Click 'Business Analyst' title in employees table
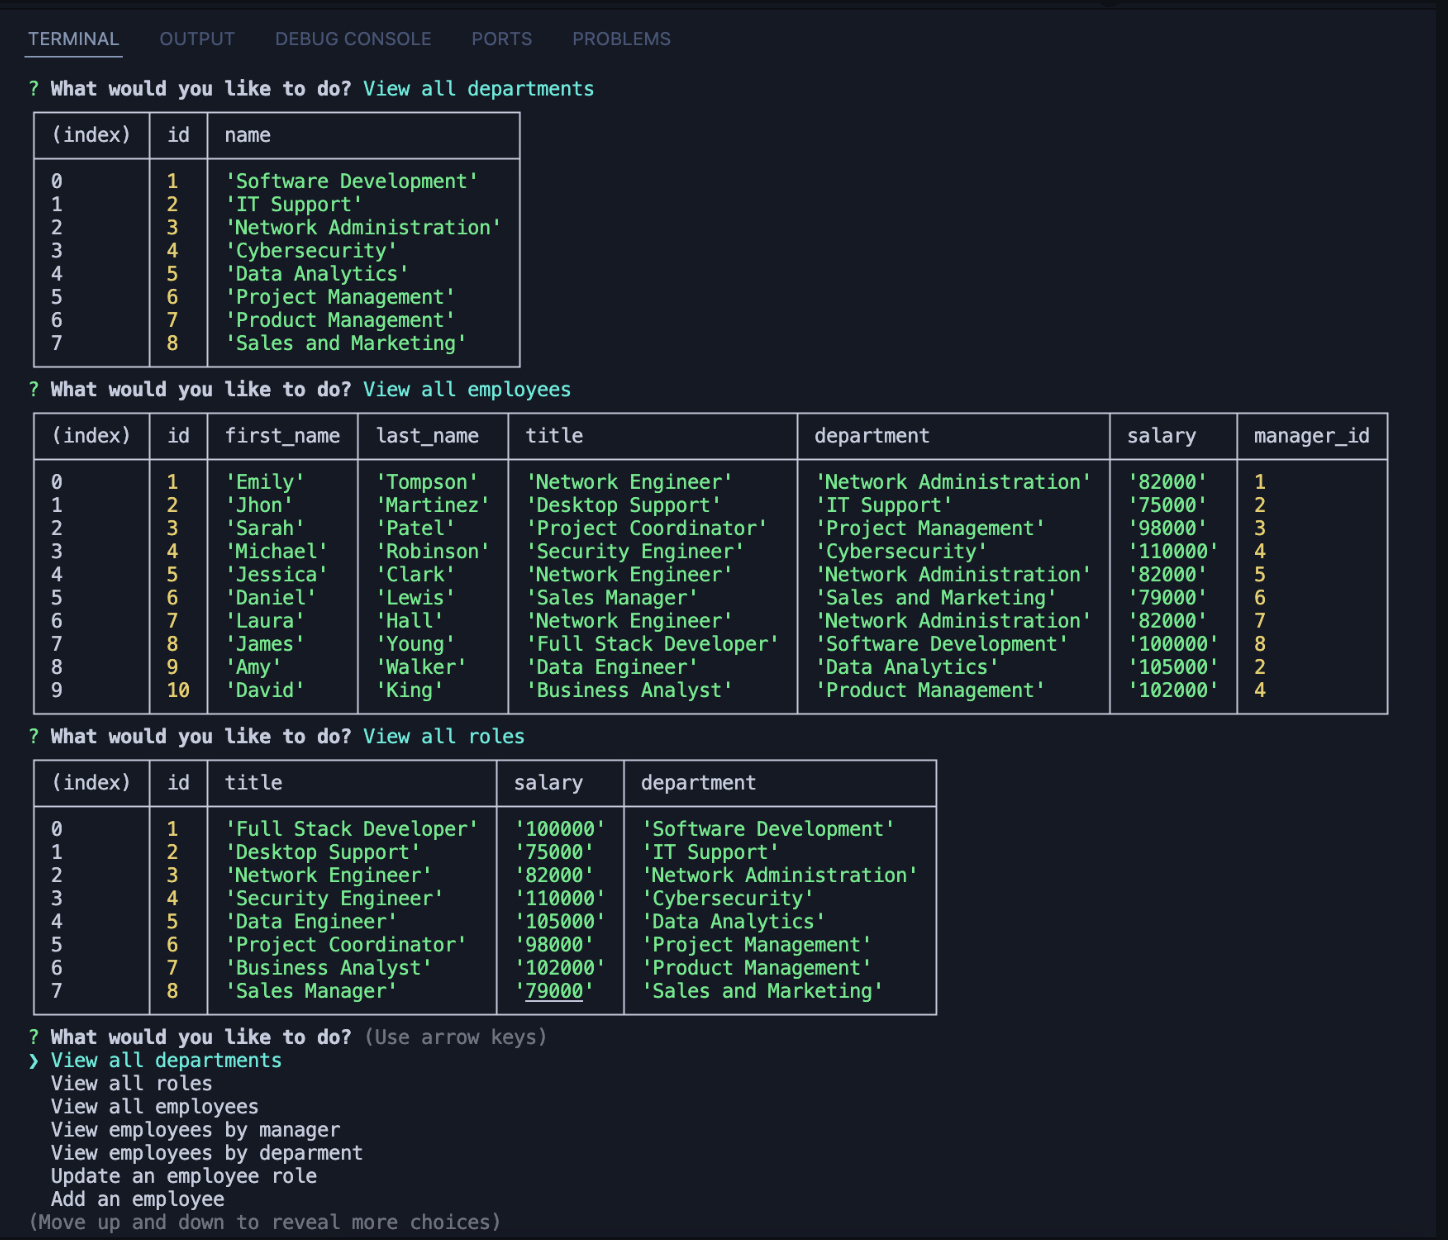This screenshot has height=1240, width=1448. [x=629, y=690]
